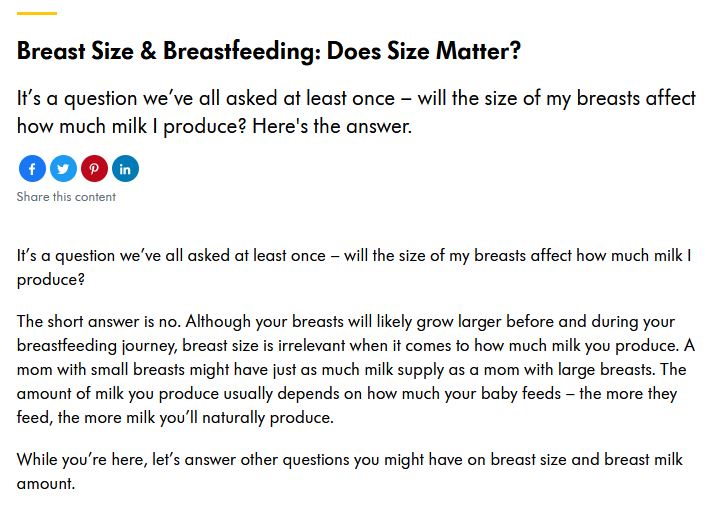Click the "Share this content" label
The width and height of the screenshot is (718, 511).
point(66,197)
